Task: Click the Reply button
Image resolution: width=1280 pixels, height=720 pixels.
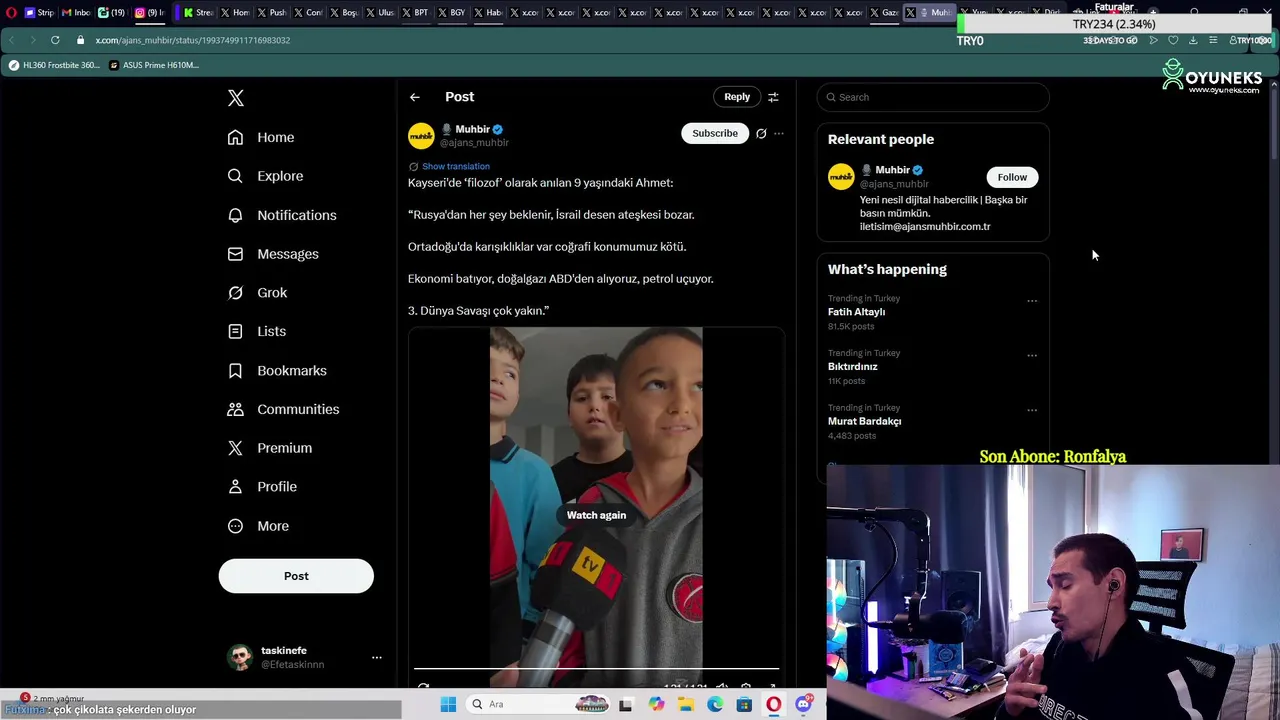Action: 737,97
